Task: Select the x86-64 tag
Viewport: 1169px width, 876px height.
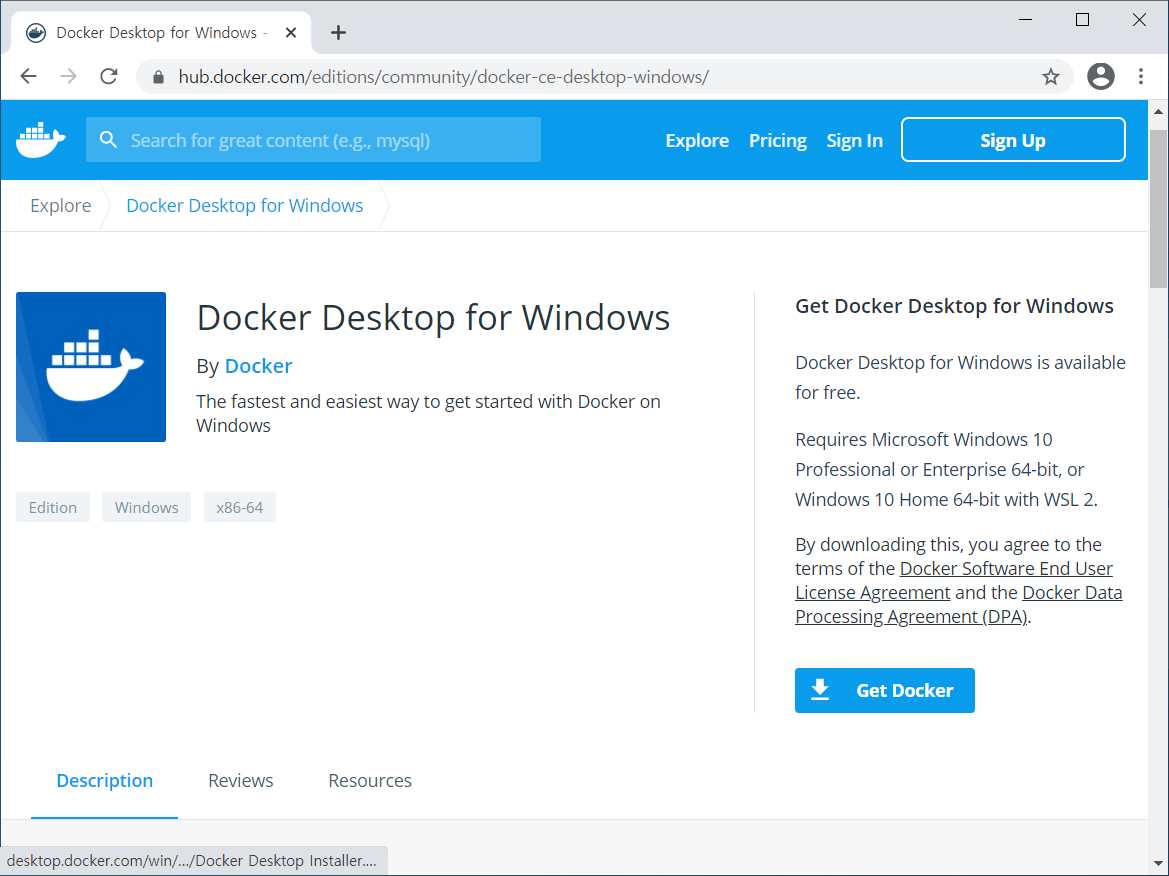Action: (239, 507)
